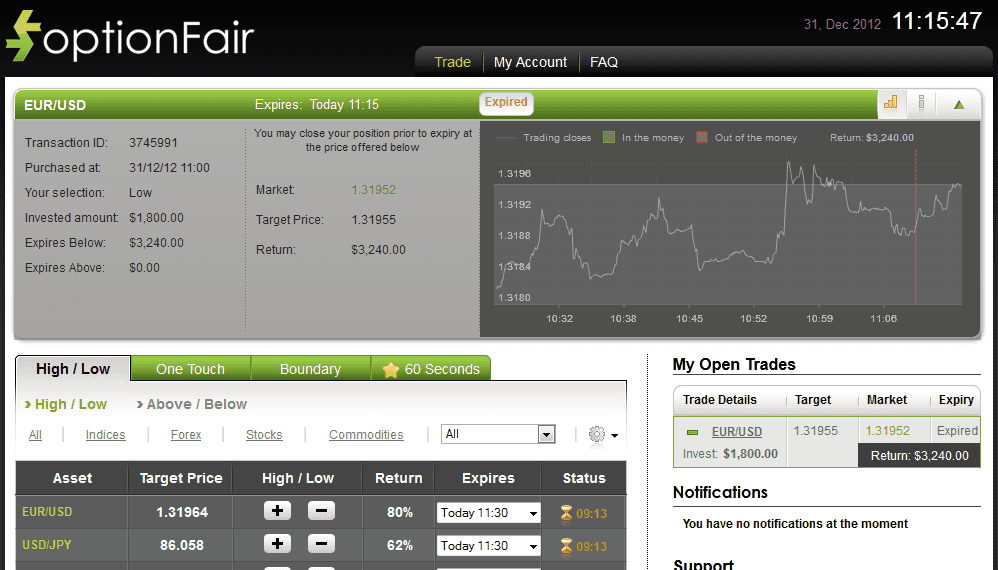Open the My Account menu
The width and height of the screenshot is (998, 570).
530,62
